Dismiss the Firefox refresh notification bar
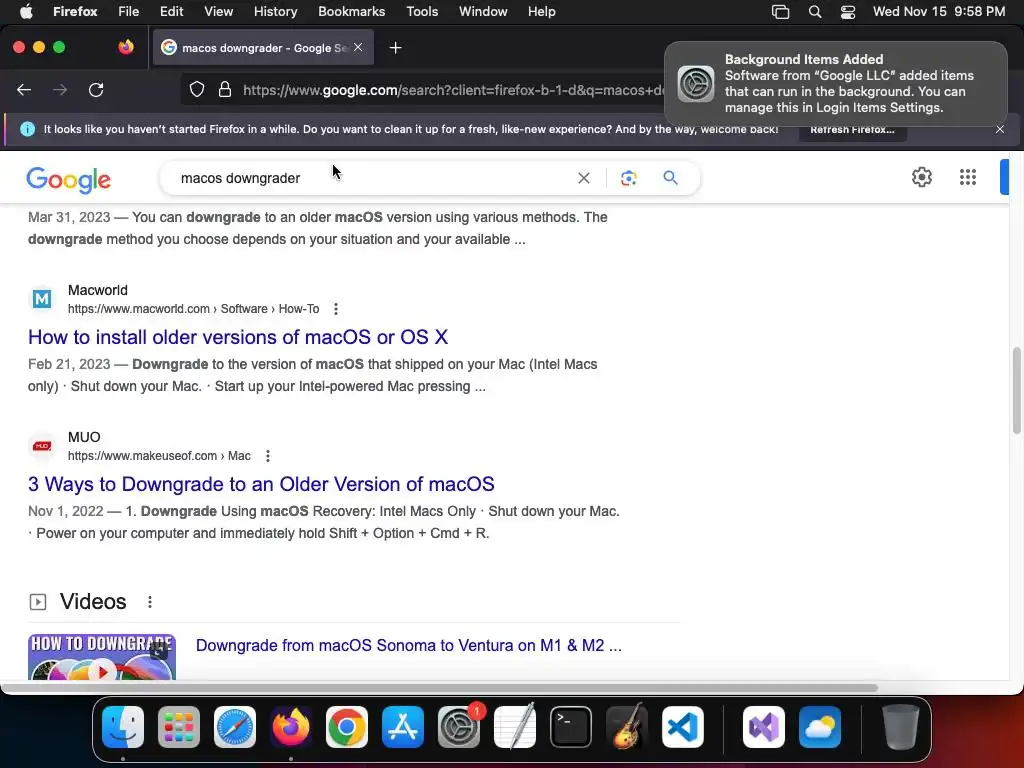The image size is (1024, 768). tap(1000, 129)
